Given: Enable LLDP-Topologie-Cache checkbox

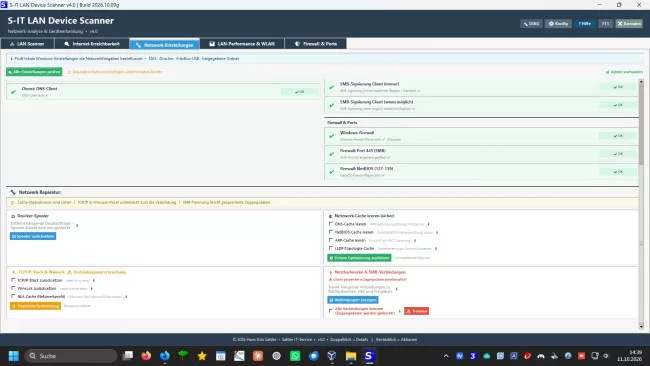Looking at the screenshot, I should (x=331, y=248).
